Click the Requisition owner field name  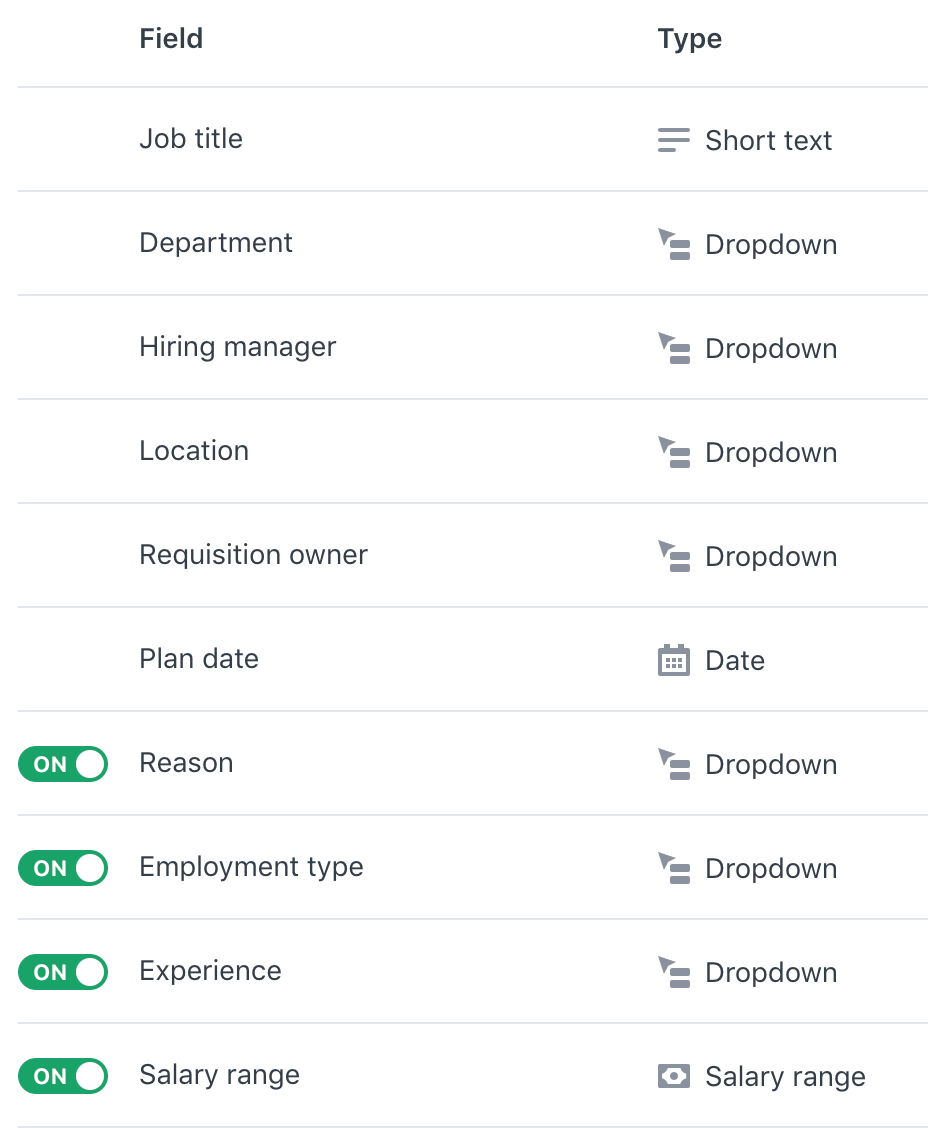point(253,555)
